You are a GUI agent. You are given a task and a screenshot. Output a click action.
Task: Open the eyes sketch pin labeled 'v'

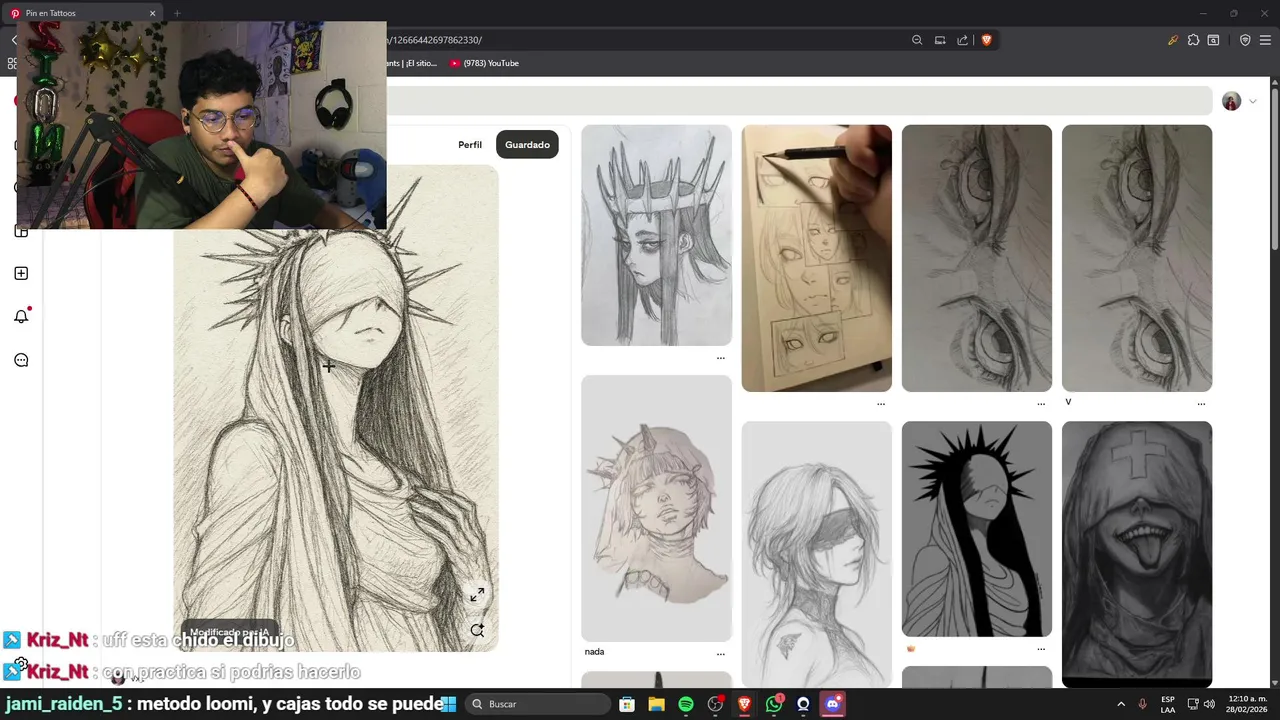[x=1137, y=258]
